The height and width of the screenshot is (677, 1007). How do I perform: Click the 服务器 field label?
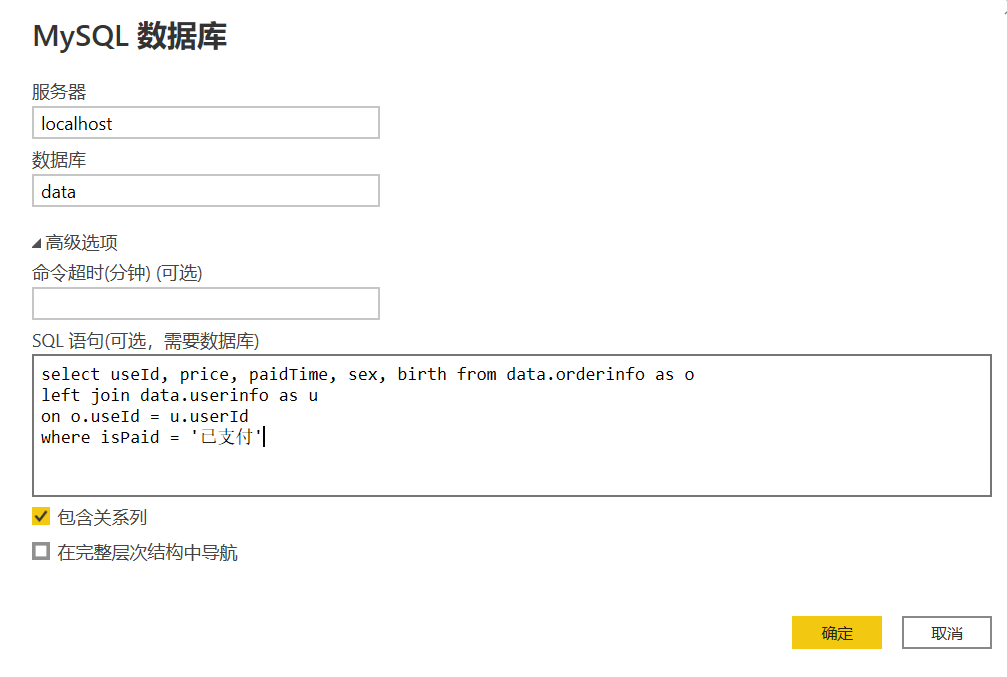pyautogui.click(x=59, y=92)
